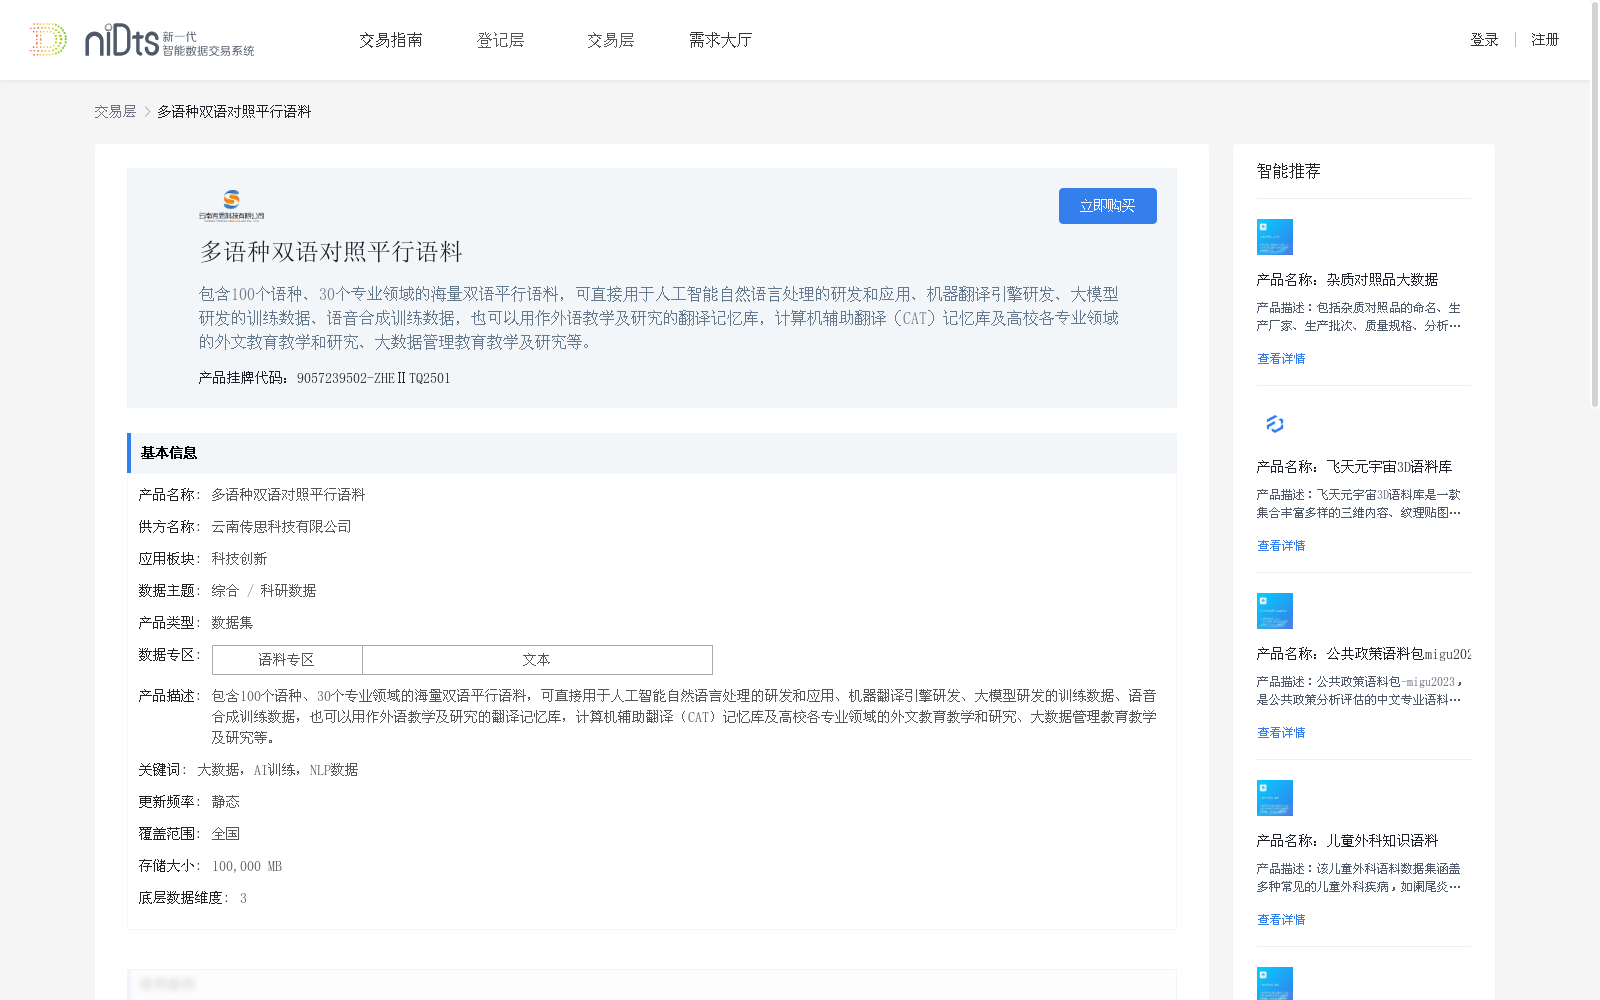Click the 杂质对照品大数据 thumbnail icon
This screenshot has height=1000, width=1600.
point(1275,237)
